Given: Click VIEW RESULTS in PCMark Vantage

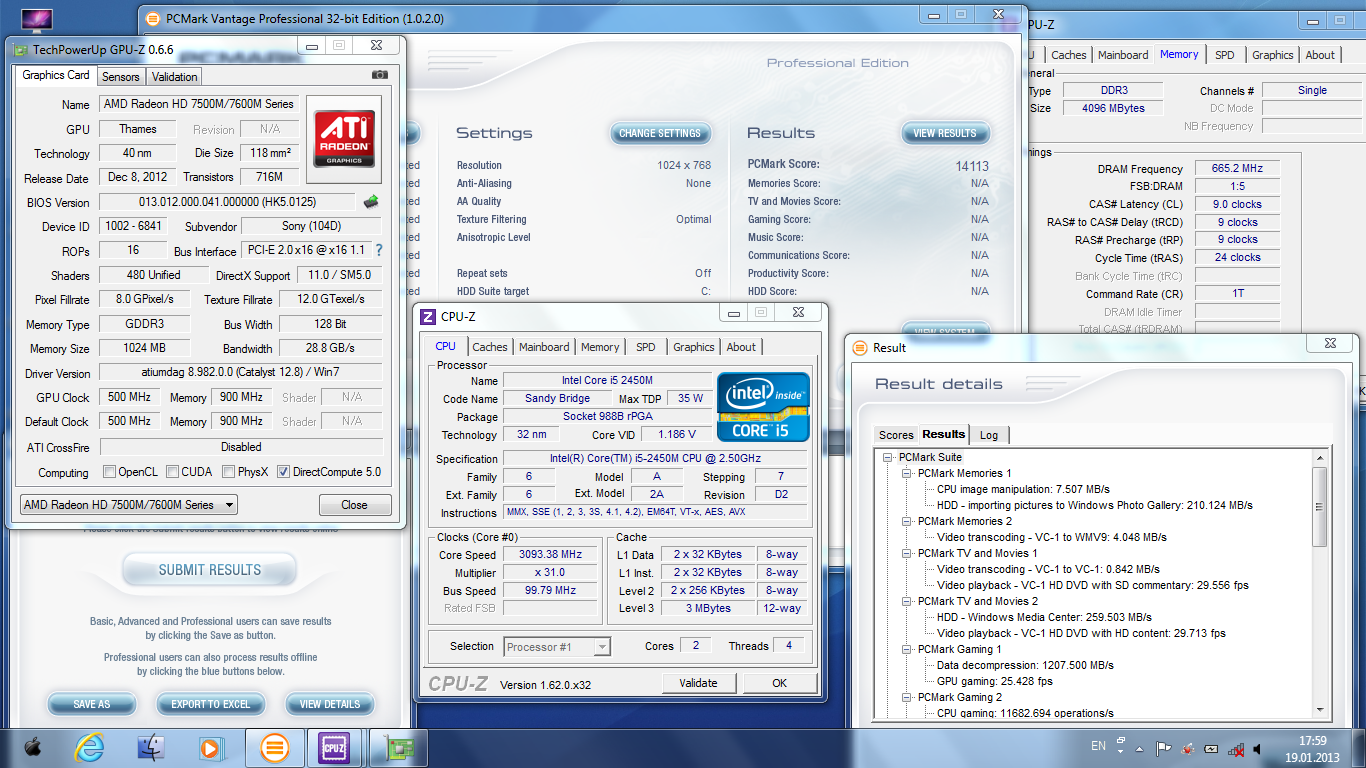Looking at the screenshot, I should 945,133.
